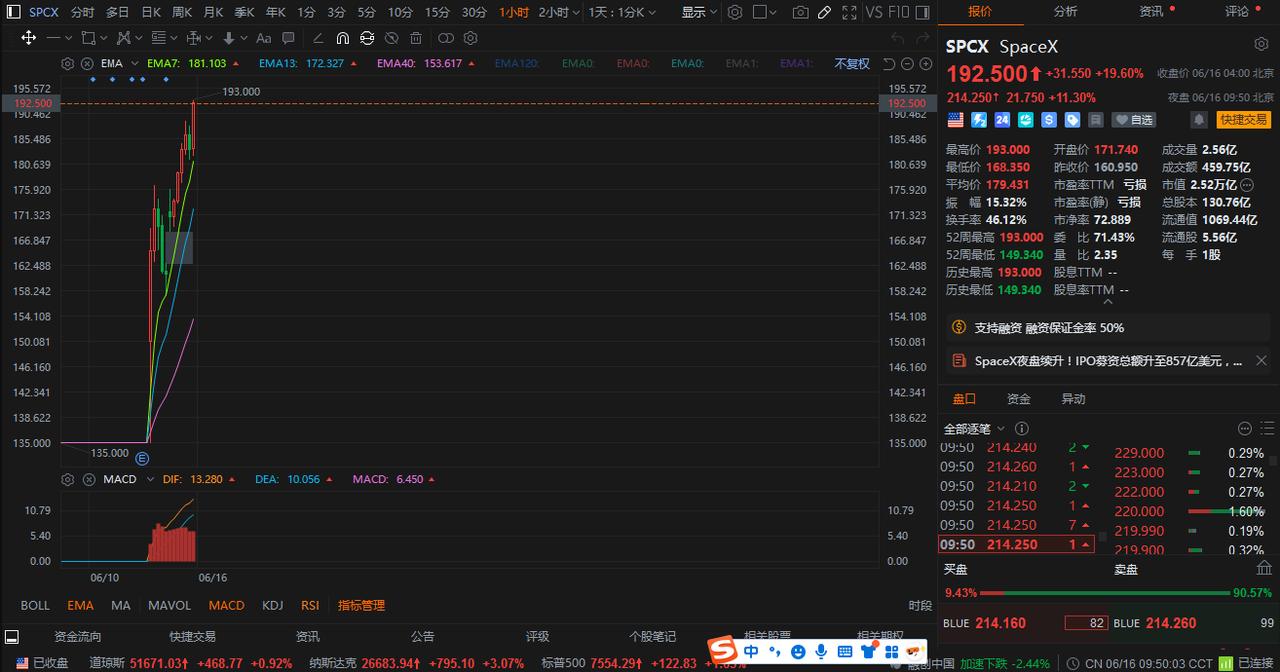Open quote panel settings gear

click(x=1261, y=45)
